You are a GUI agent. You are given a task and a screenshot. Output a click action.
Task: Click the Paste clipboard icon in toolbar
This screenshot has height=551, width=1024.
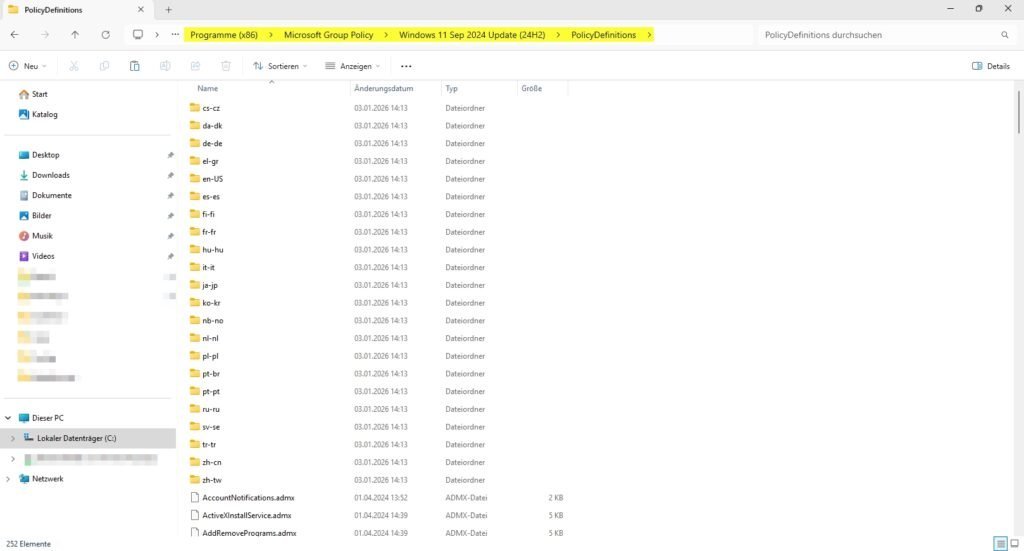click(x=135, y=66)
